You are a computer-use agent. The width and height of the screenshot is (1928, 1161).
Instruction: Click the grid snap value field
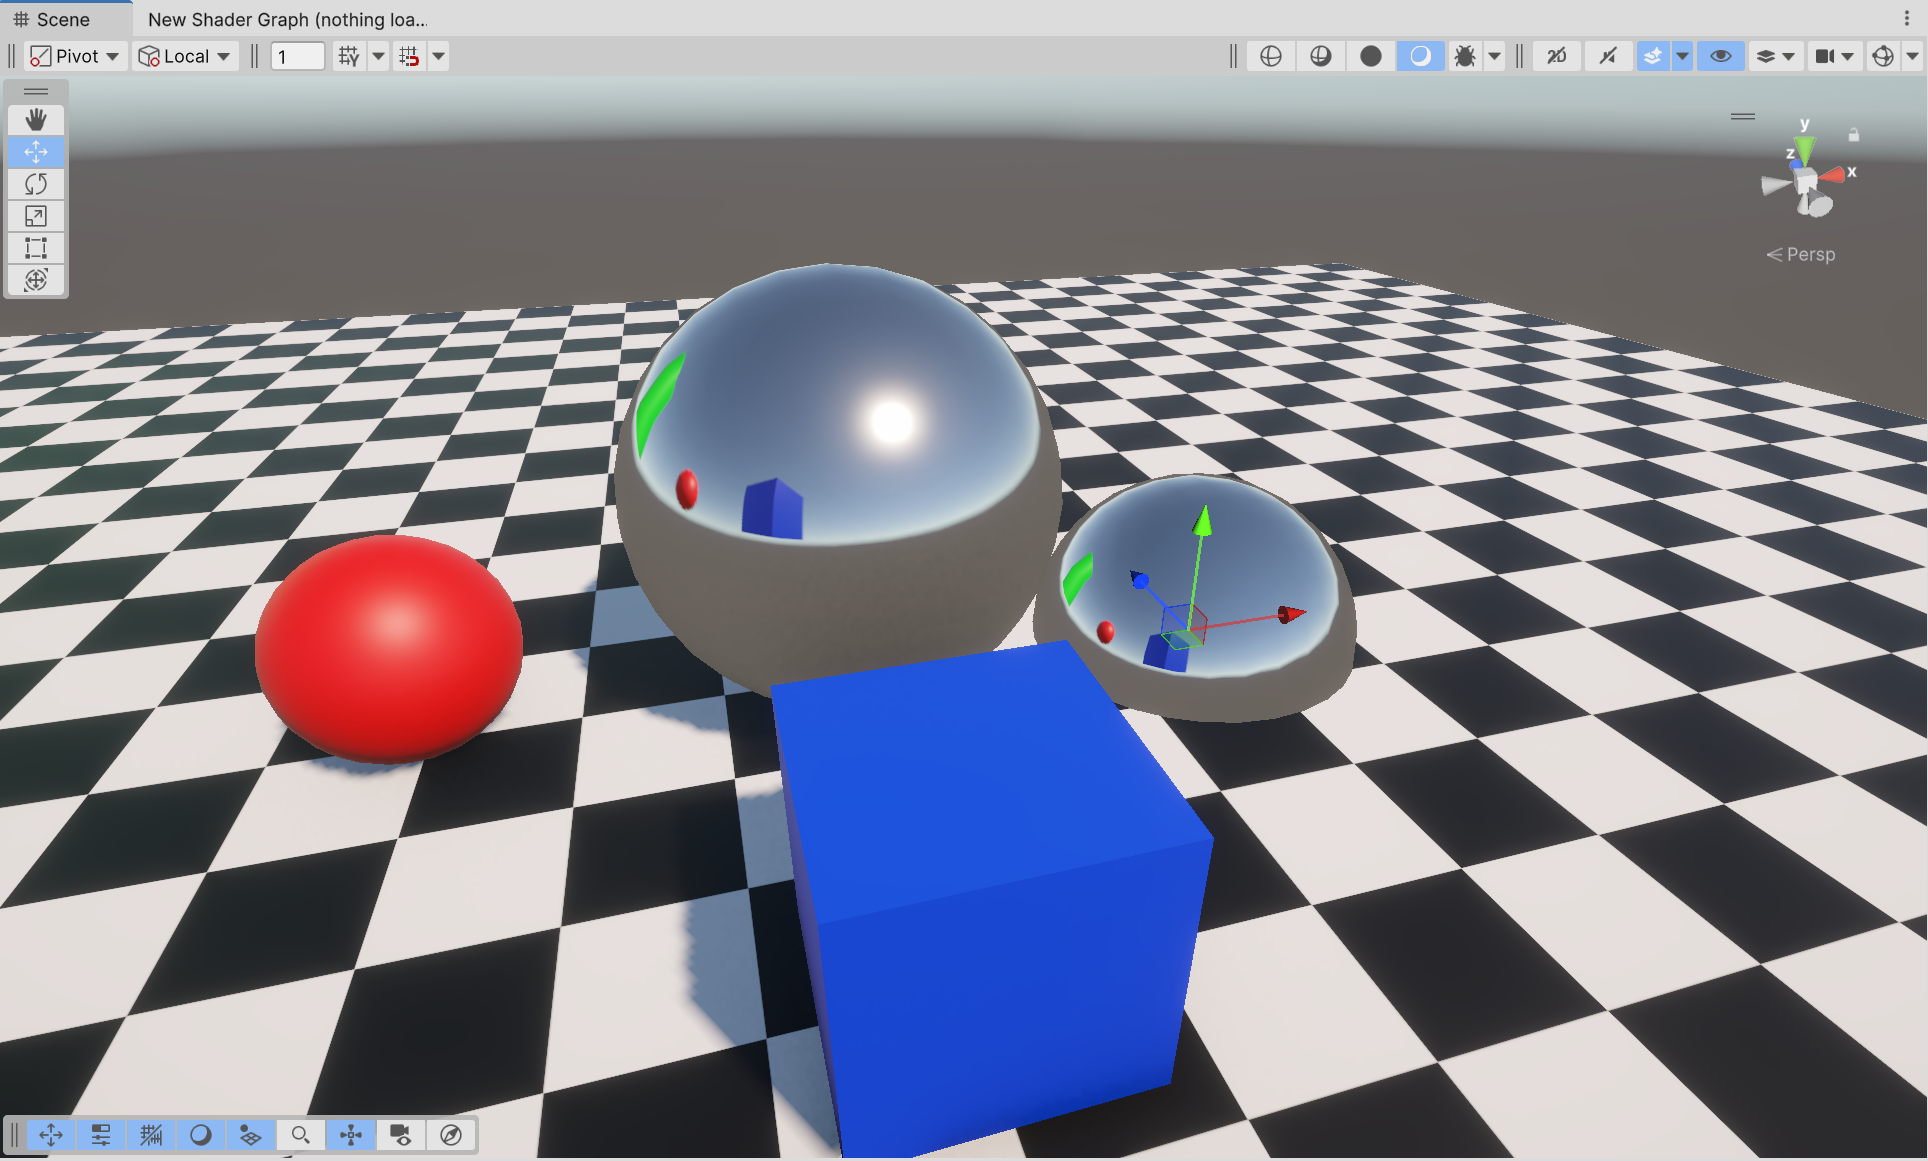tap(298, 57)
